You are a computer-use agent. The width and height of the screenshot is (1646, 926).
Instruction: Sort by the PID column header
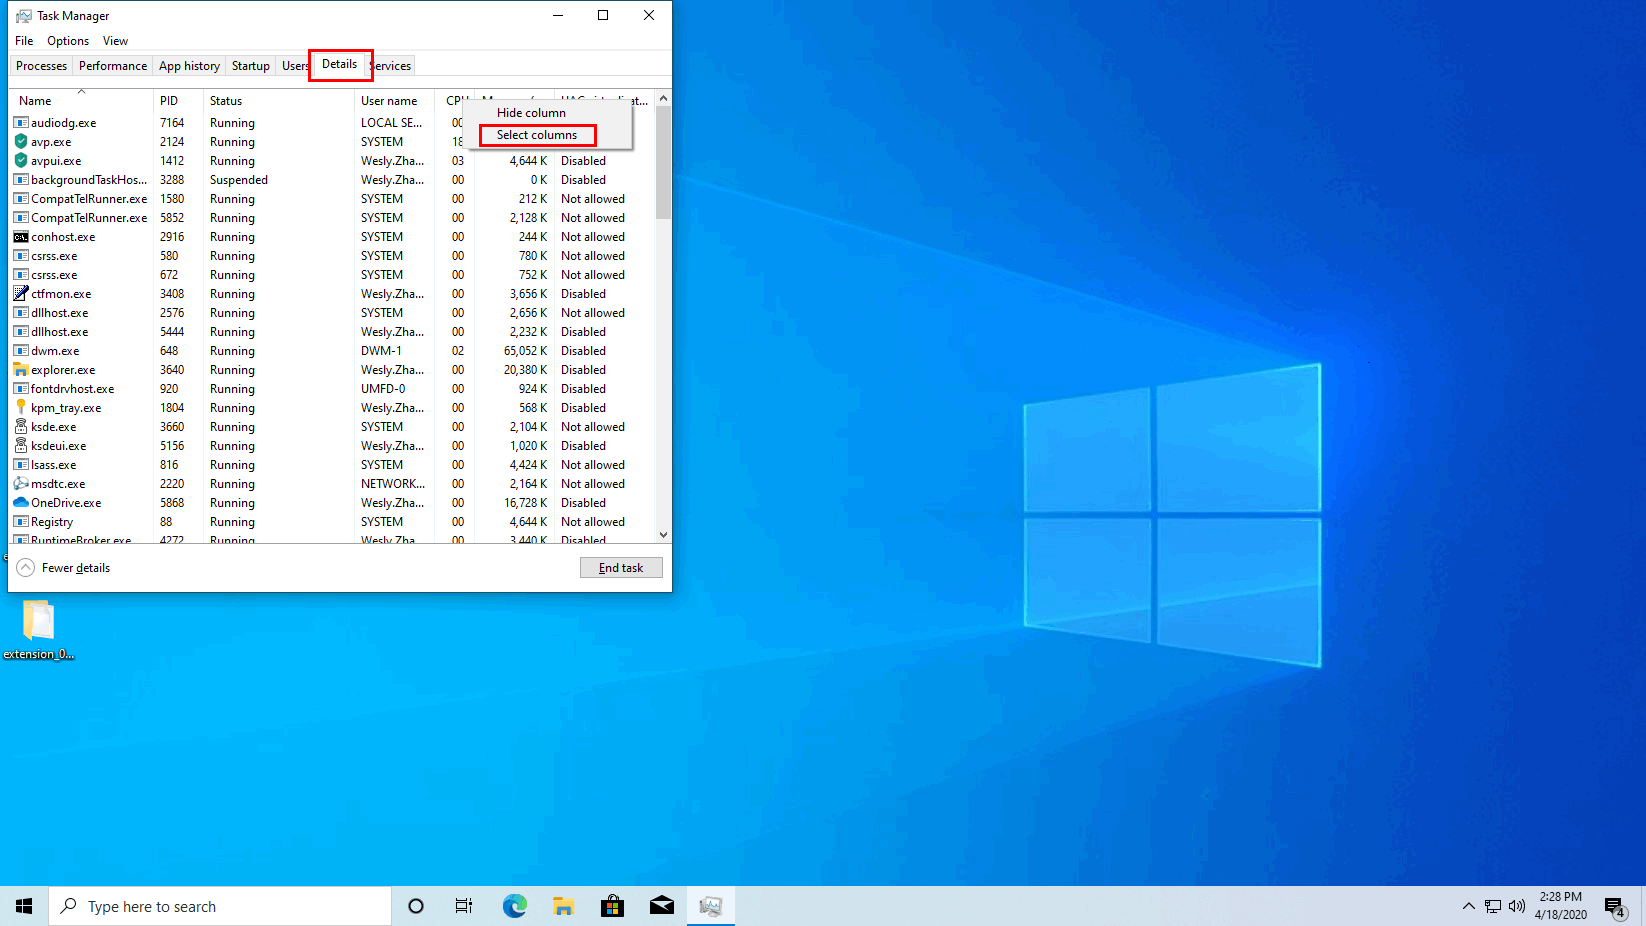tap(178, 100)
